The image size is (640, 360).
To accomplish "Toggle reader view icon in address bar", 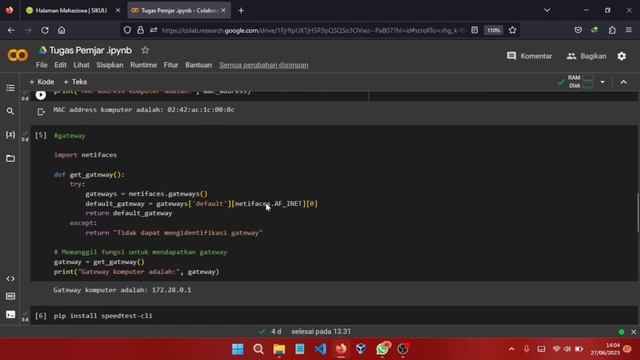I will click(x=474, y=30).
